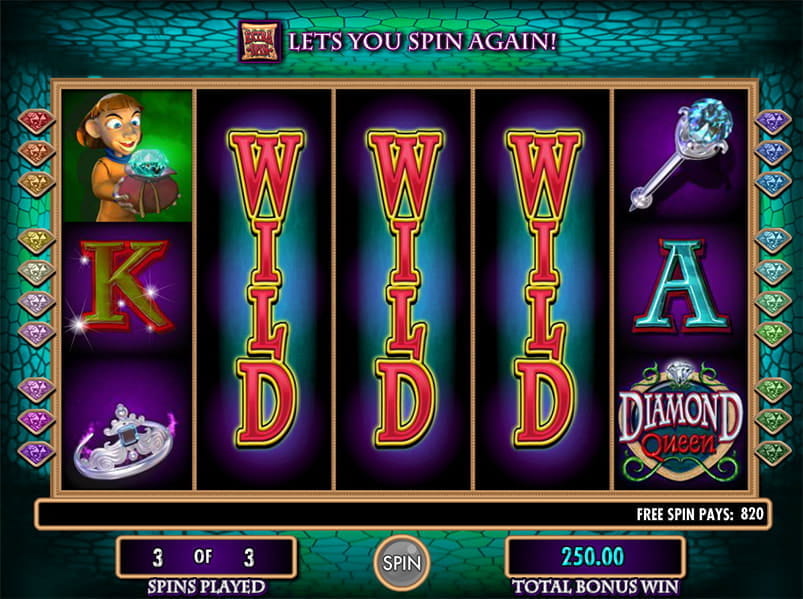Select the yellow gem payline marker on left
The height and width of the screenshot is (599, 803).
coord(36,241)
